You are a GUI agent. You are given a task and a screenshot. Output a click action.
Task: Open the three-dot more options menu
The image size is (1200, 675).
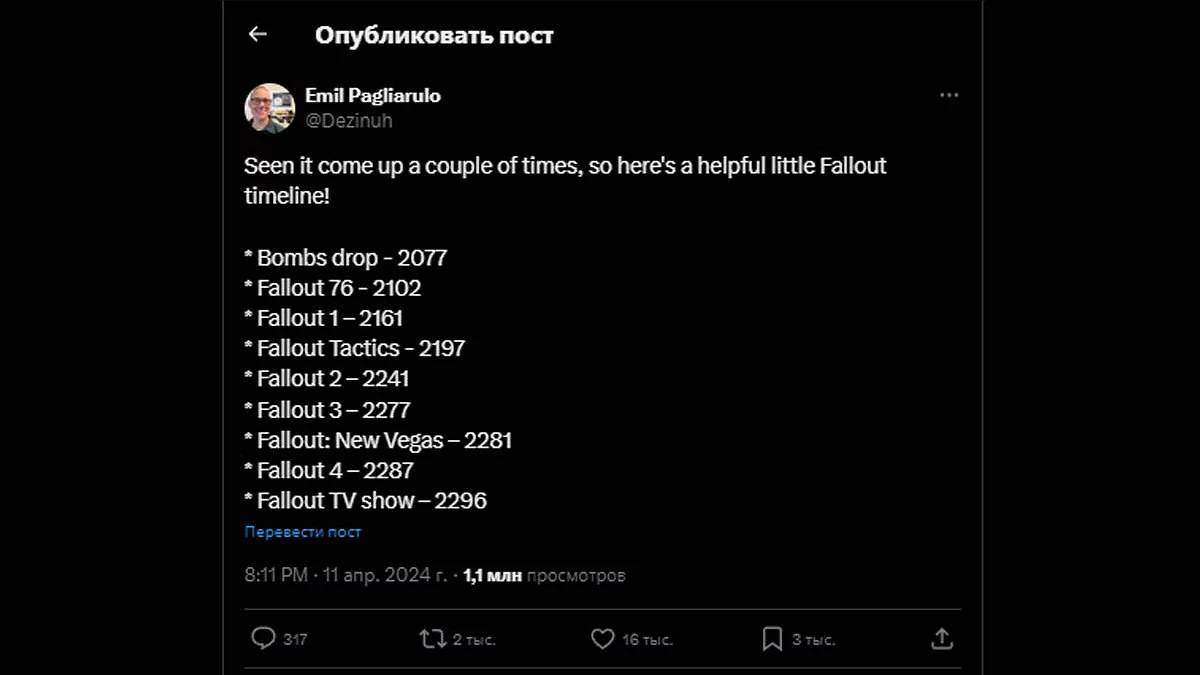pyautogui.click(x=949, y=95)
